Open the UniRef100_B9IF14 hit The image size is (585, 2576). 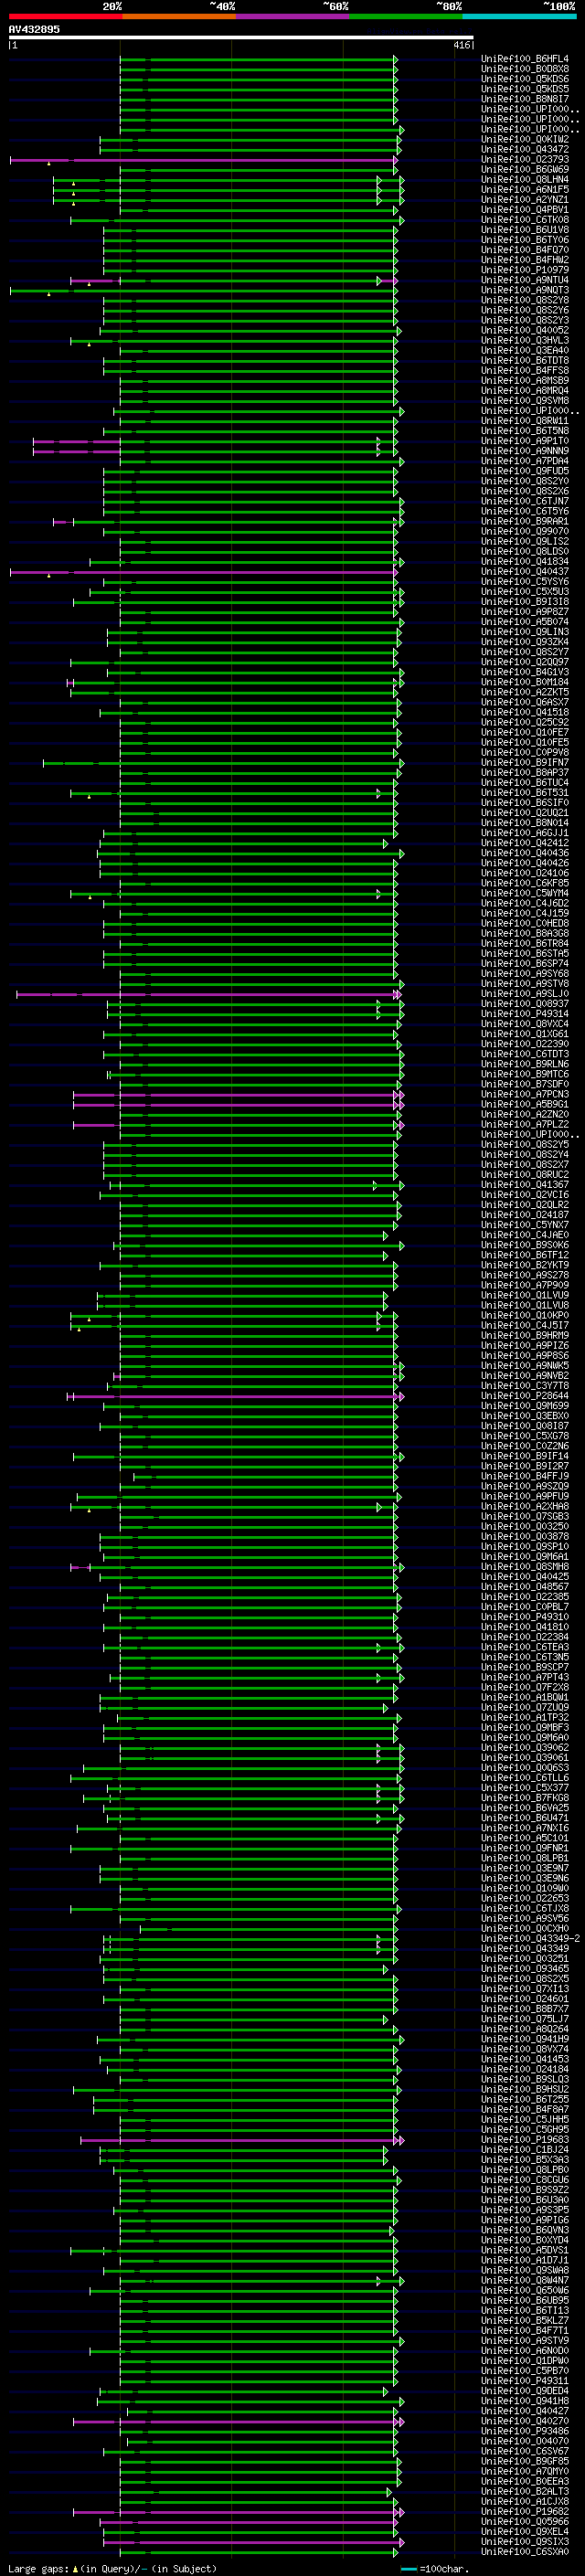pos(525,1455)
